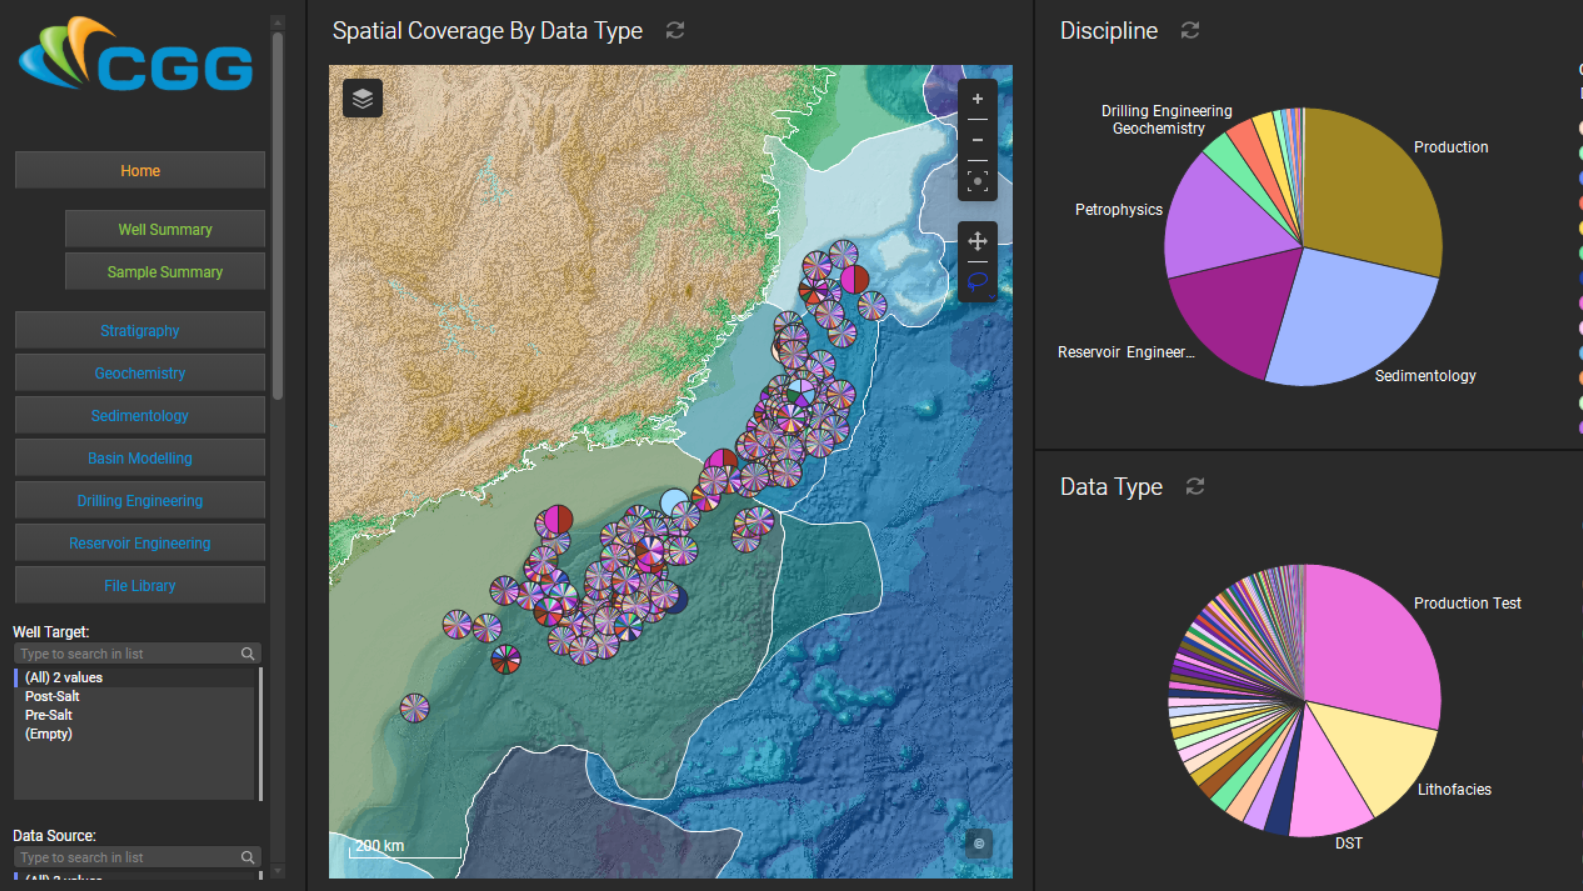
Task: Go to the Geochemistry page
Action: point(140,373)
